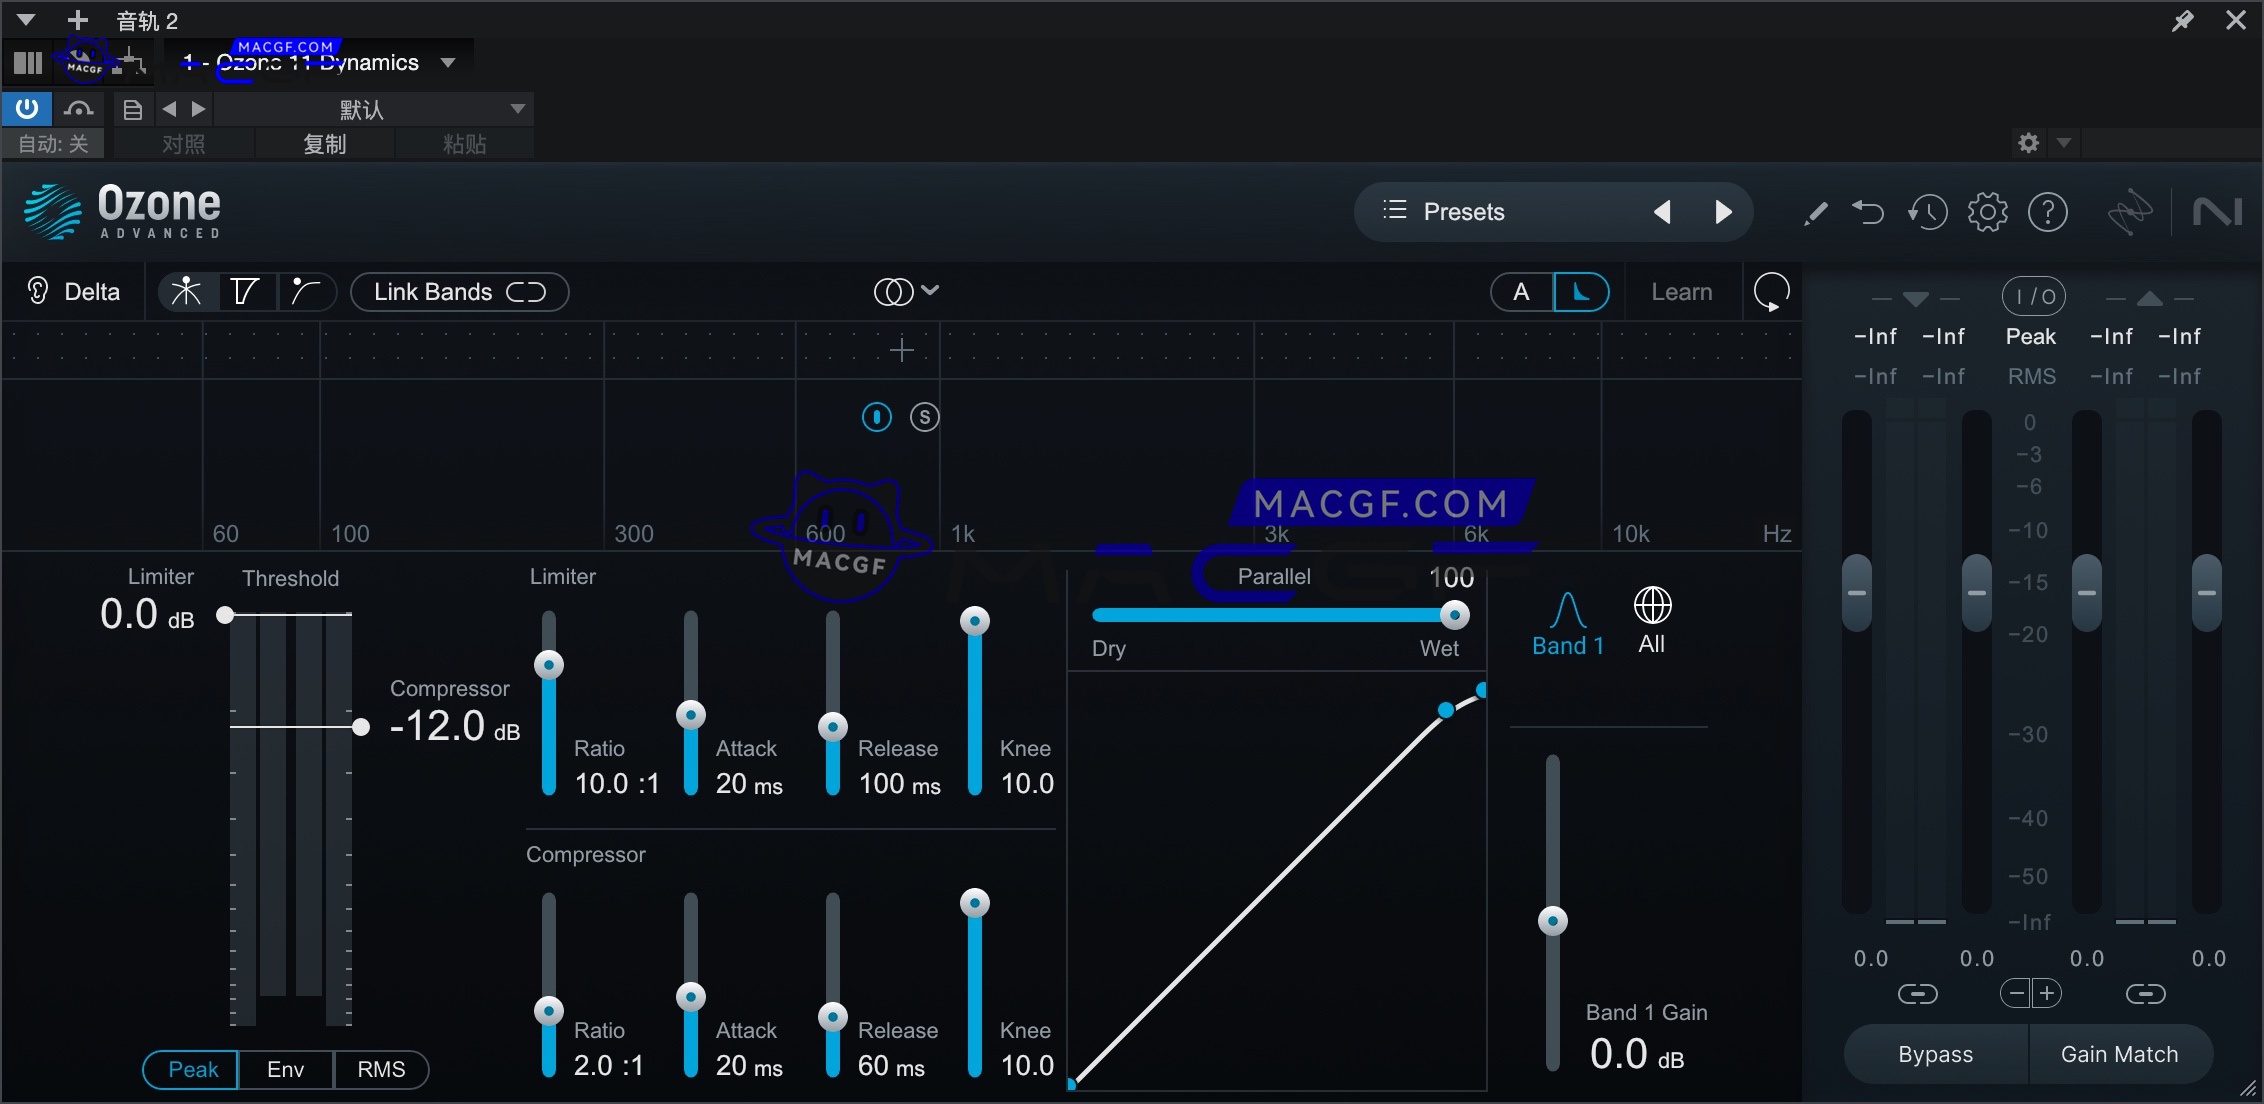
Task: Select the Delta monitoring ear icon
Action: point(37,291)
